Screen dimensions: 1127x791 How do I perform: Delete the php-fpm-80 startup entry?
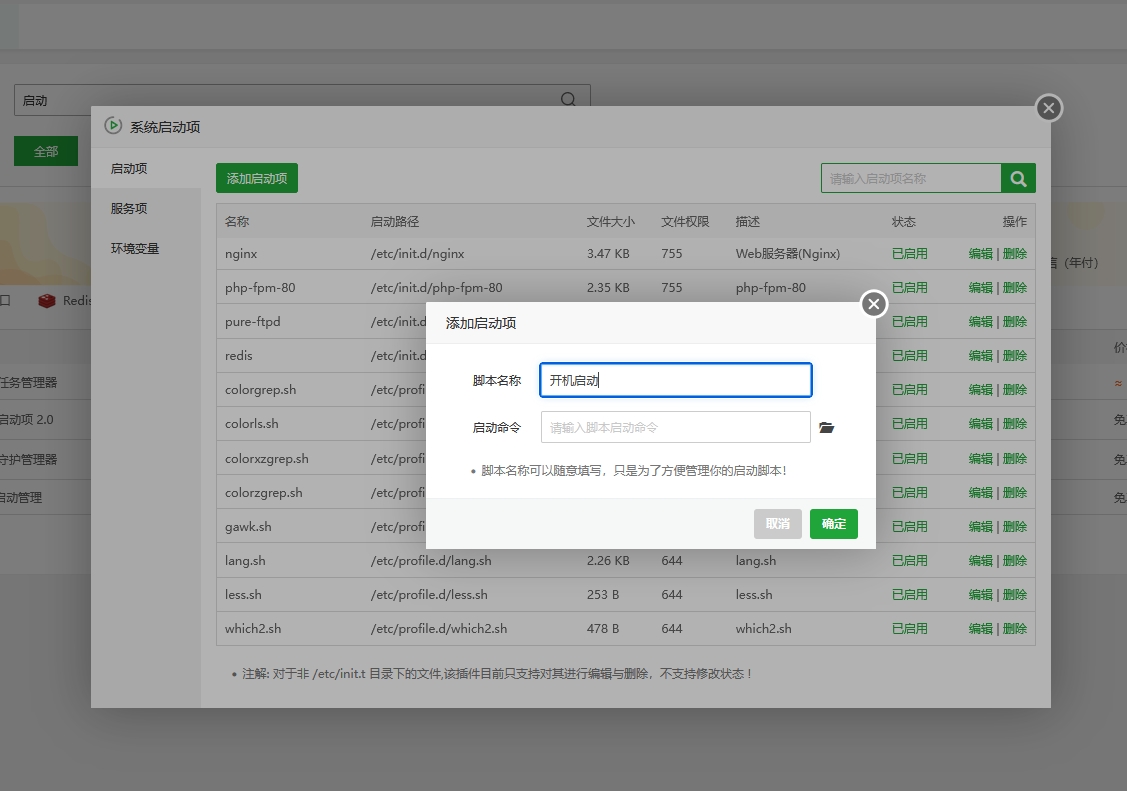(x=1015, y=288)
